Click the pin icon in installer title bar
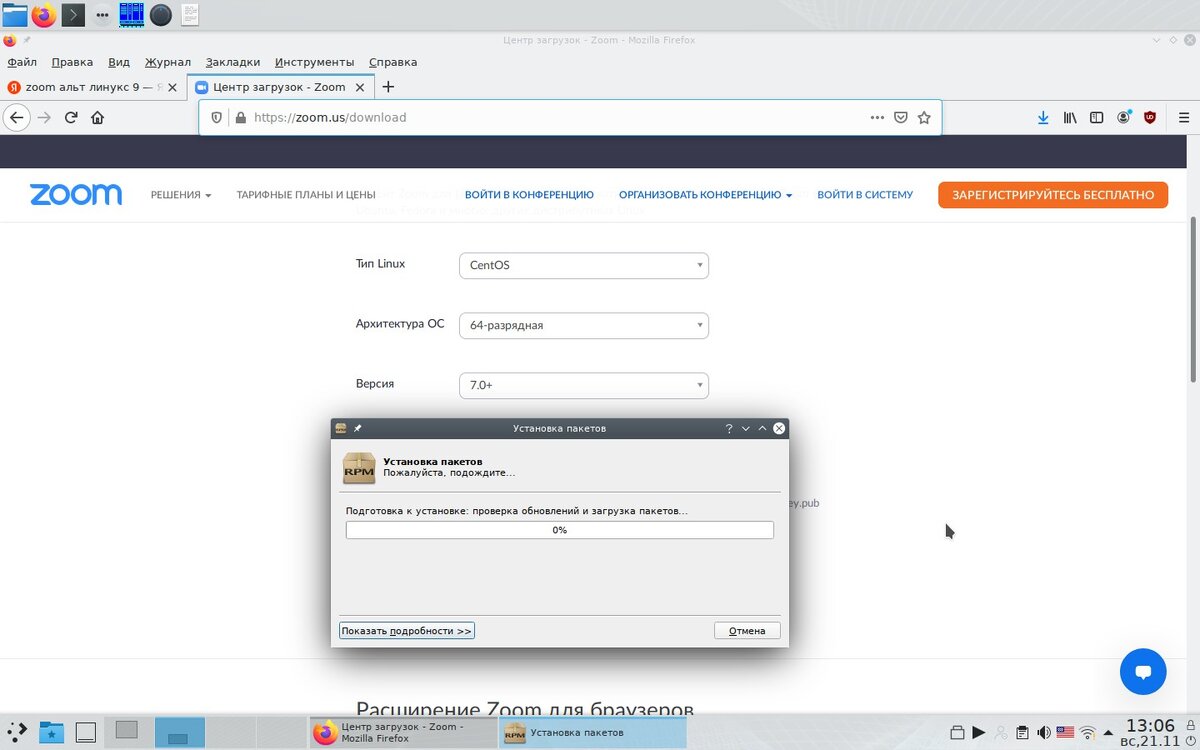This screenshot has height=750, width=1200. [358, 428]
